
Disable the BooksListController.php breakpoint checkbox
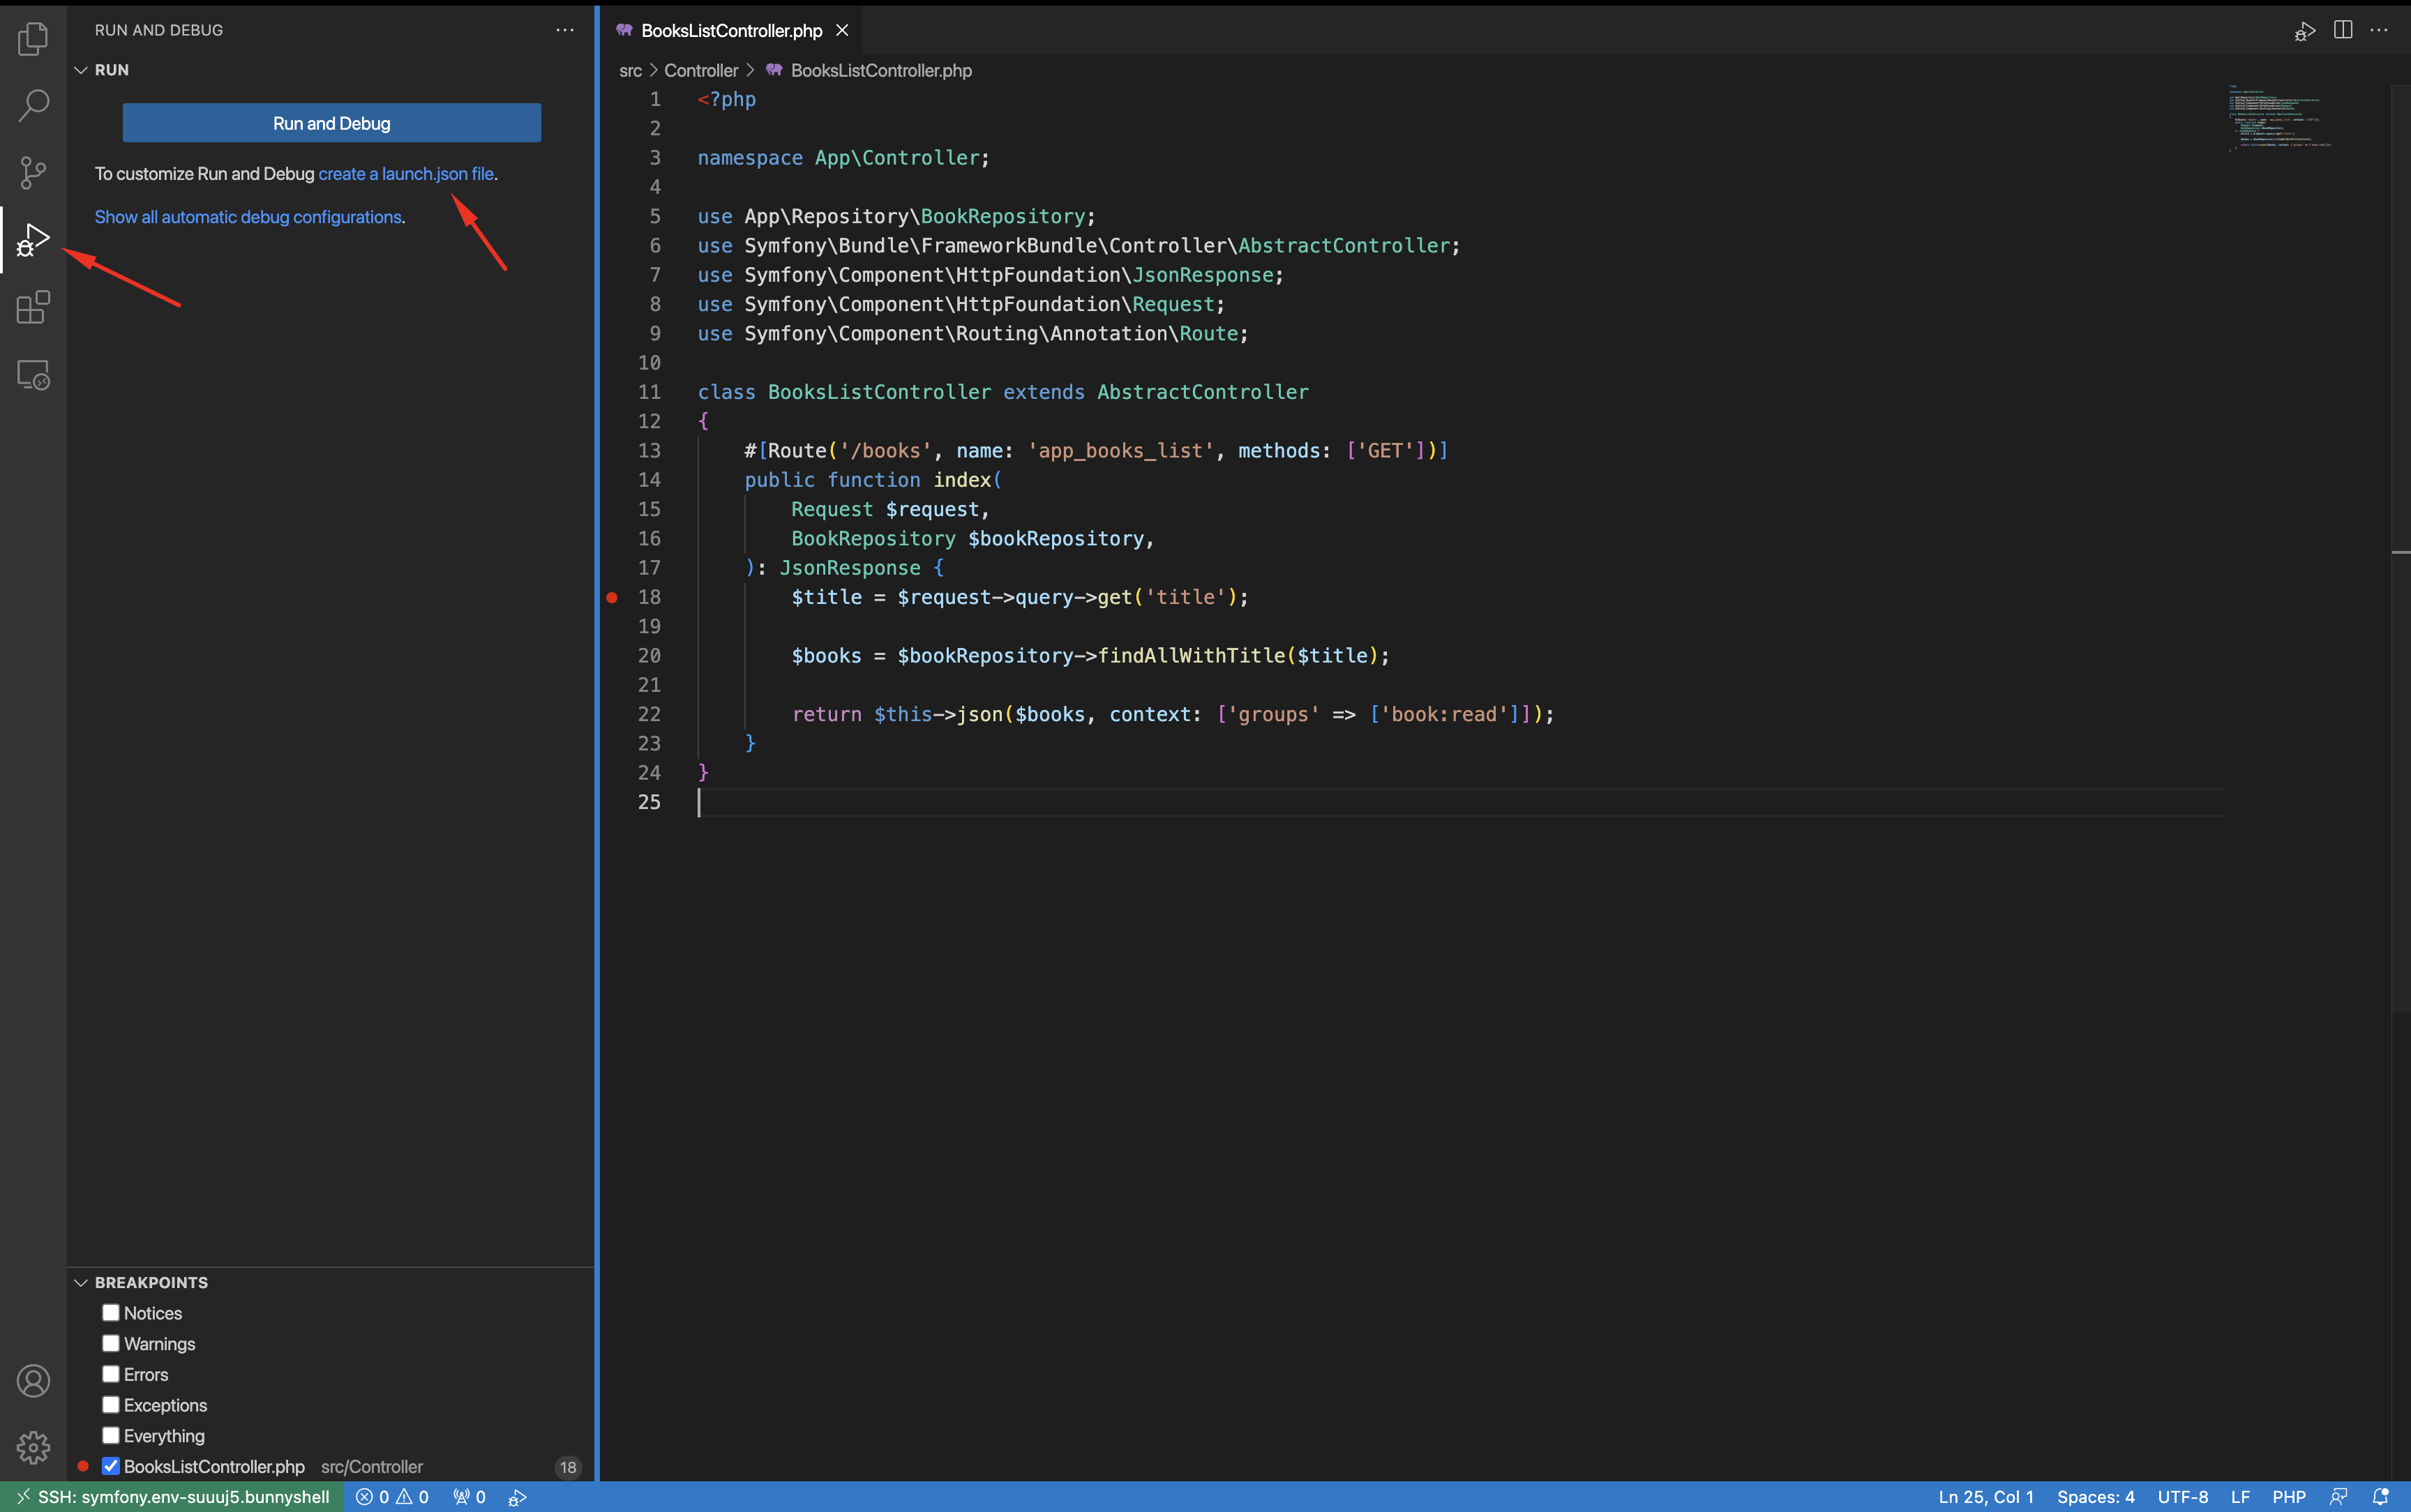[111, 1466]
